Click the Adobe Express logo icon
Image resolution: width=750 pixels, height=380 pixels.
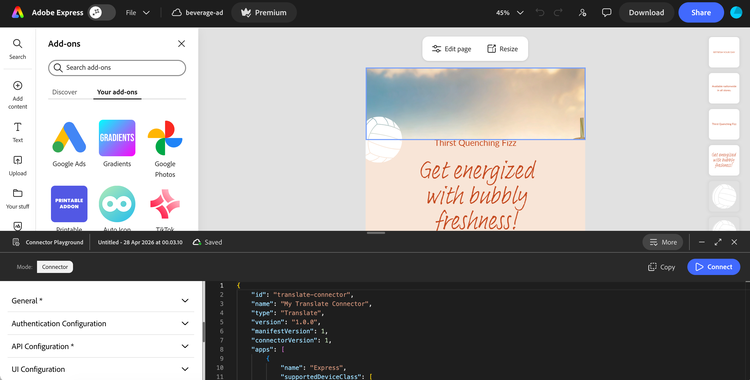click(x=18, y=12)
